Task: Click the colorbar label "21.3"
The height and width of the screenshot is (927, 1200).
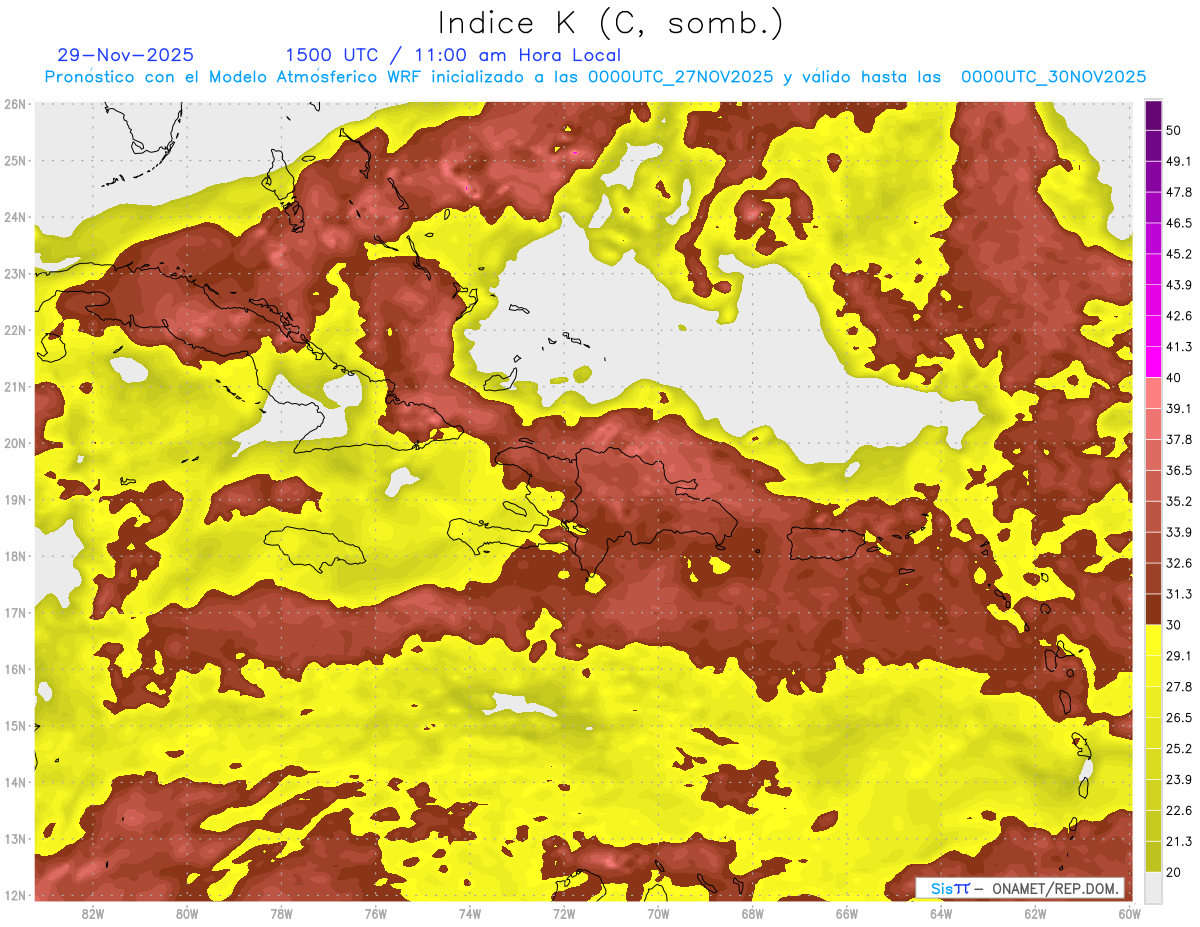Action: [x=1180, y=841]
